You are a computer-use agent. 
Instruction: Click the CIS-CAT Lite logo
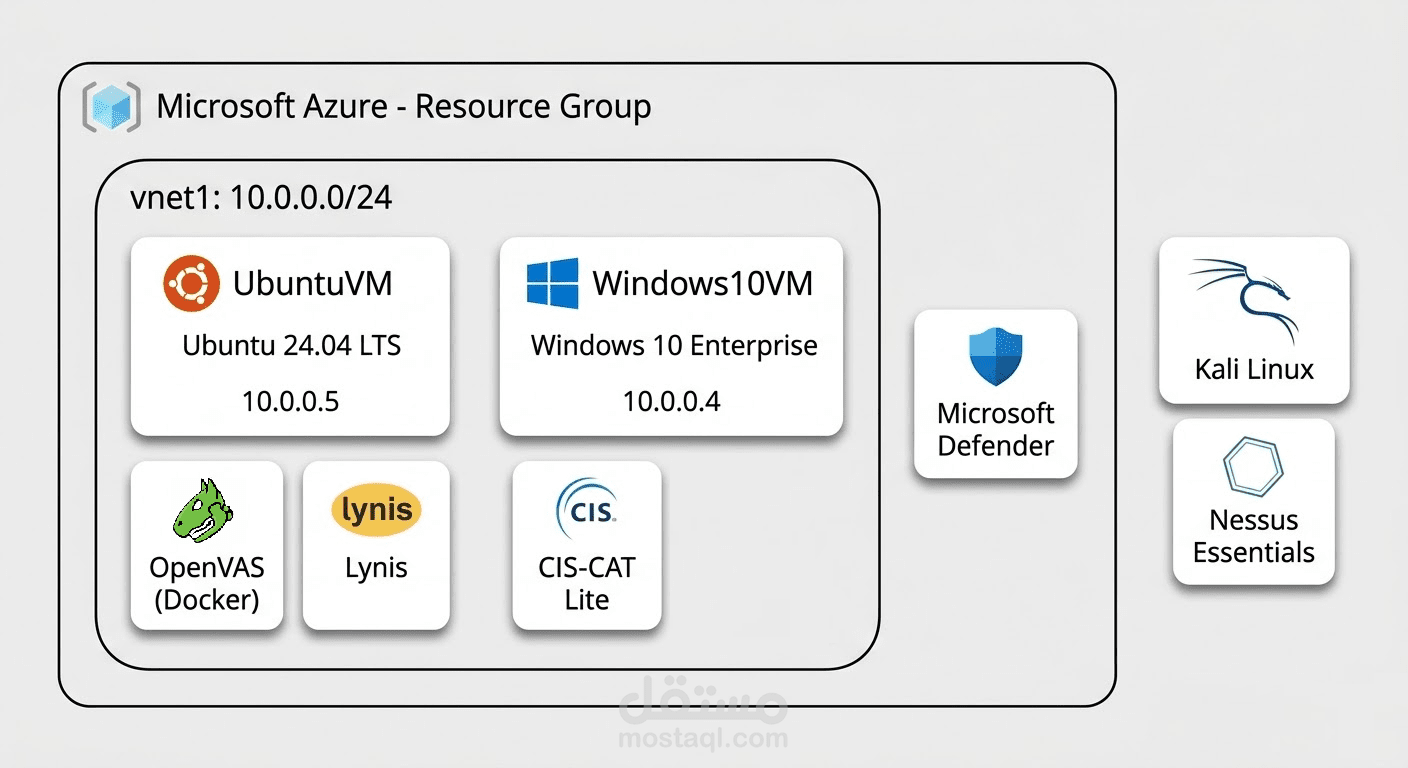(587, 506)
